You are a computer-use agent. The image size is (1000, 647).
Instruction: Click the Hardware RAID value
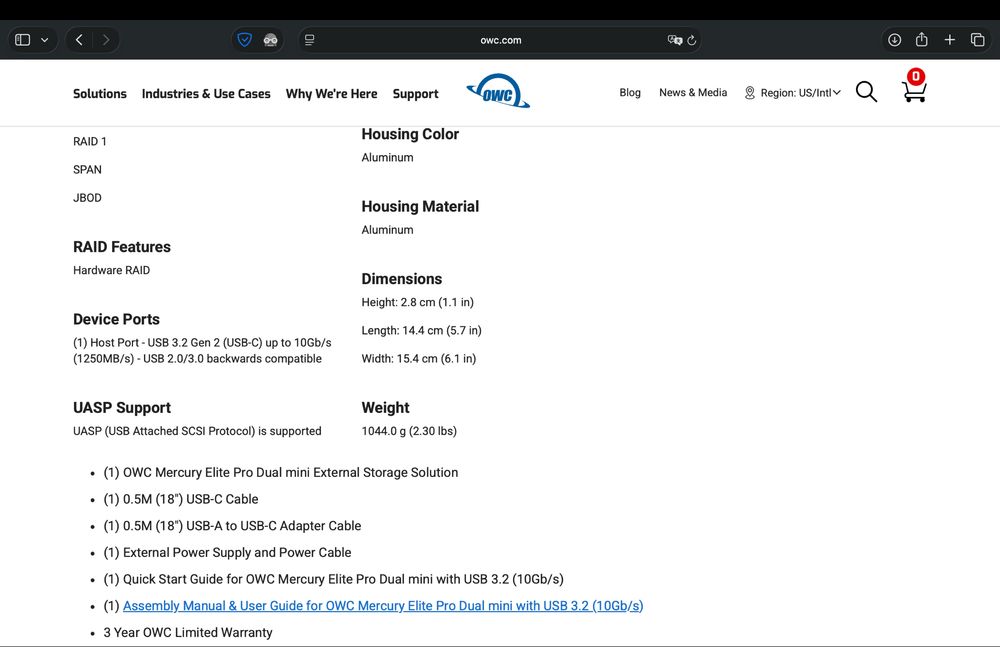point(112,270)
